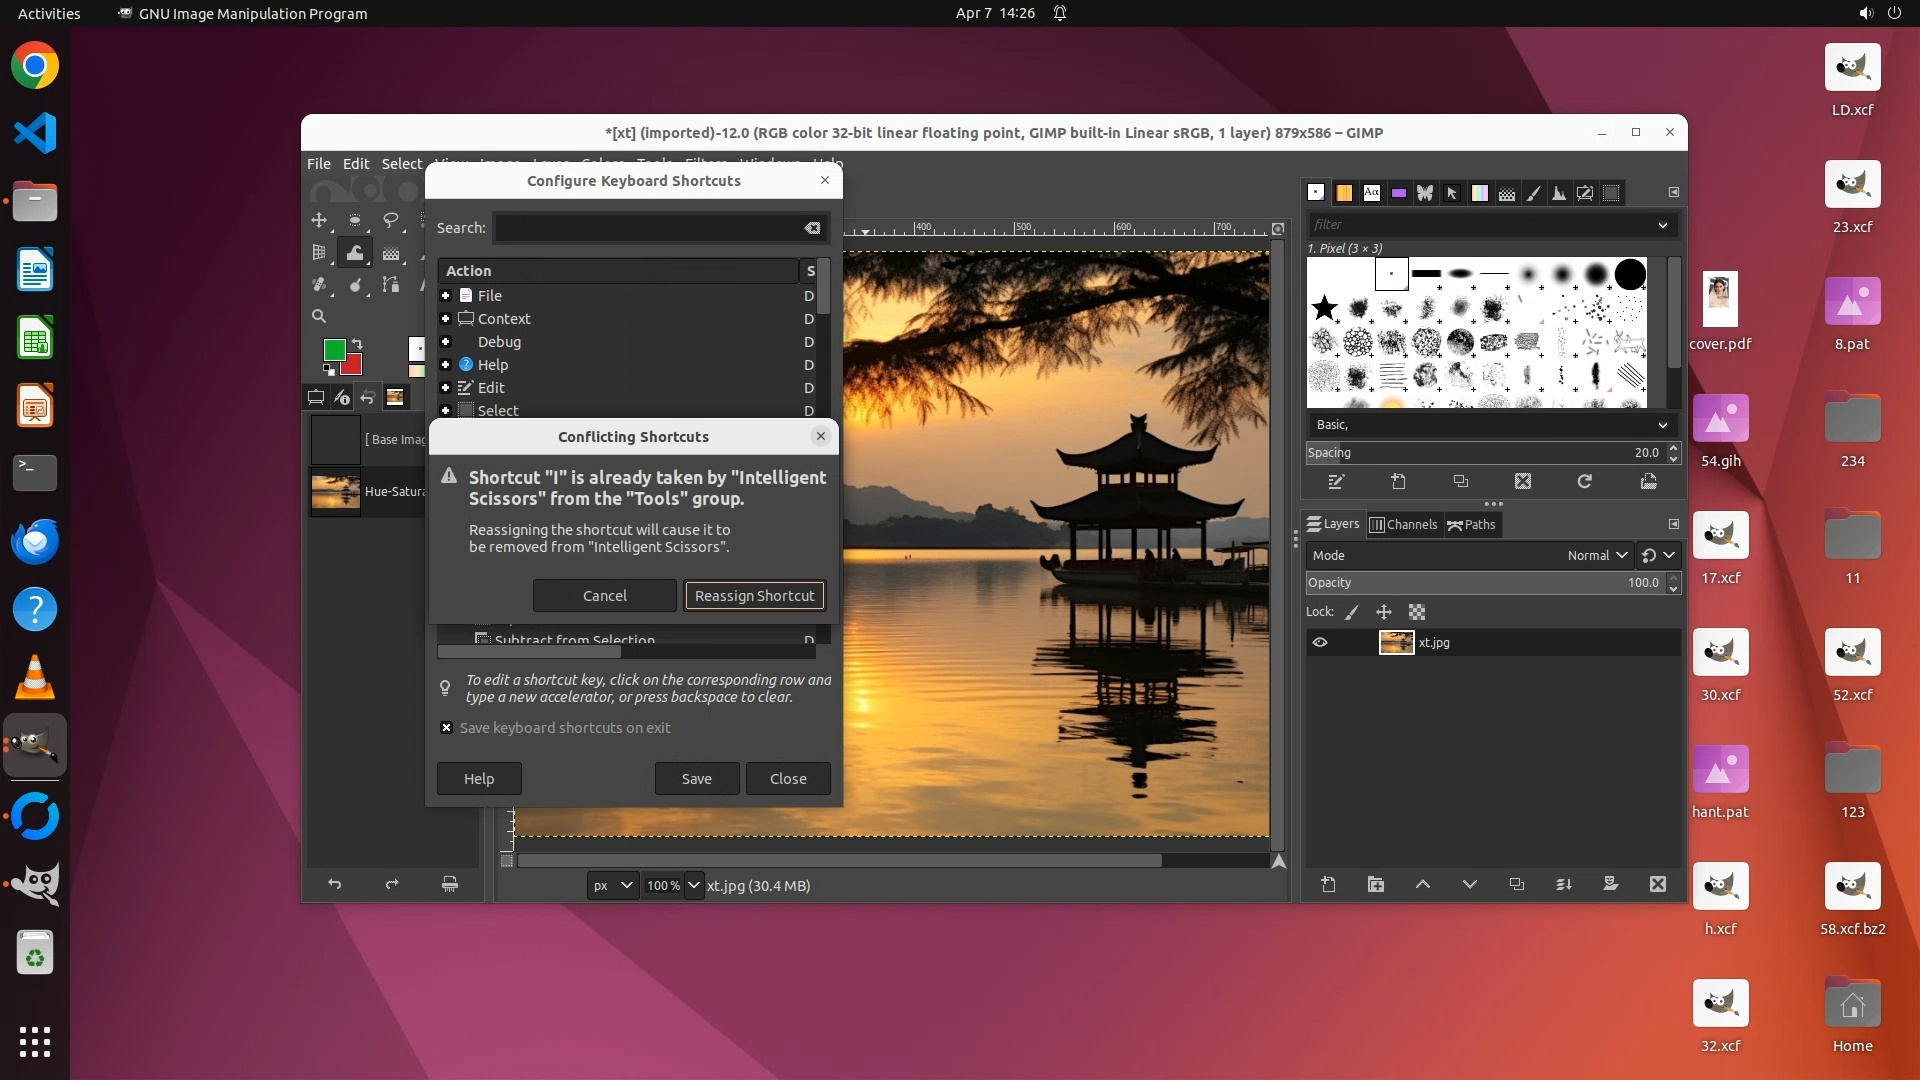The height and width of the screenshot is (1080, 1920).
Task: Click refresh brushes icon
Action: click(x=1584, y=482)
